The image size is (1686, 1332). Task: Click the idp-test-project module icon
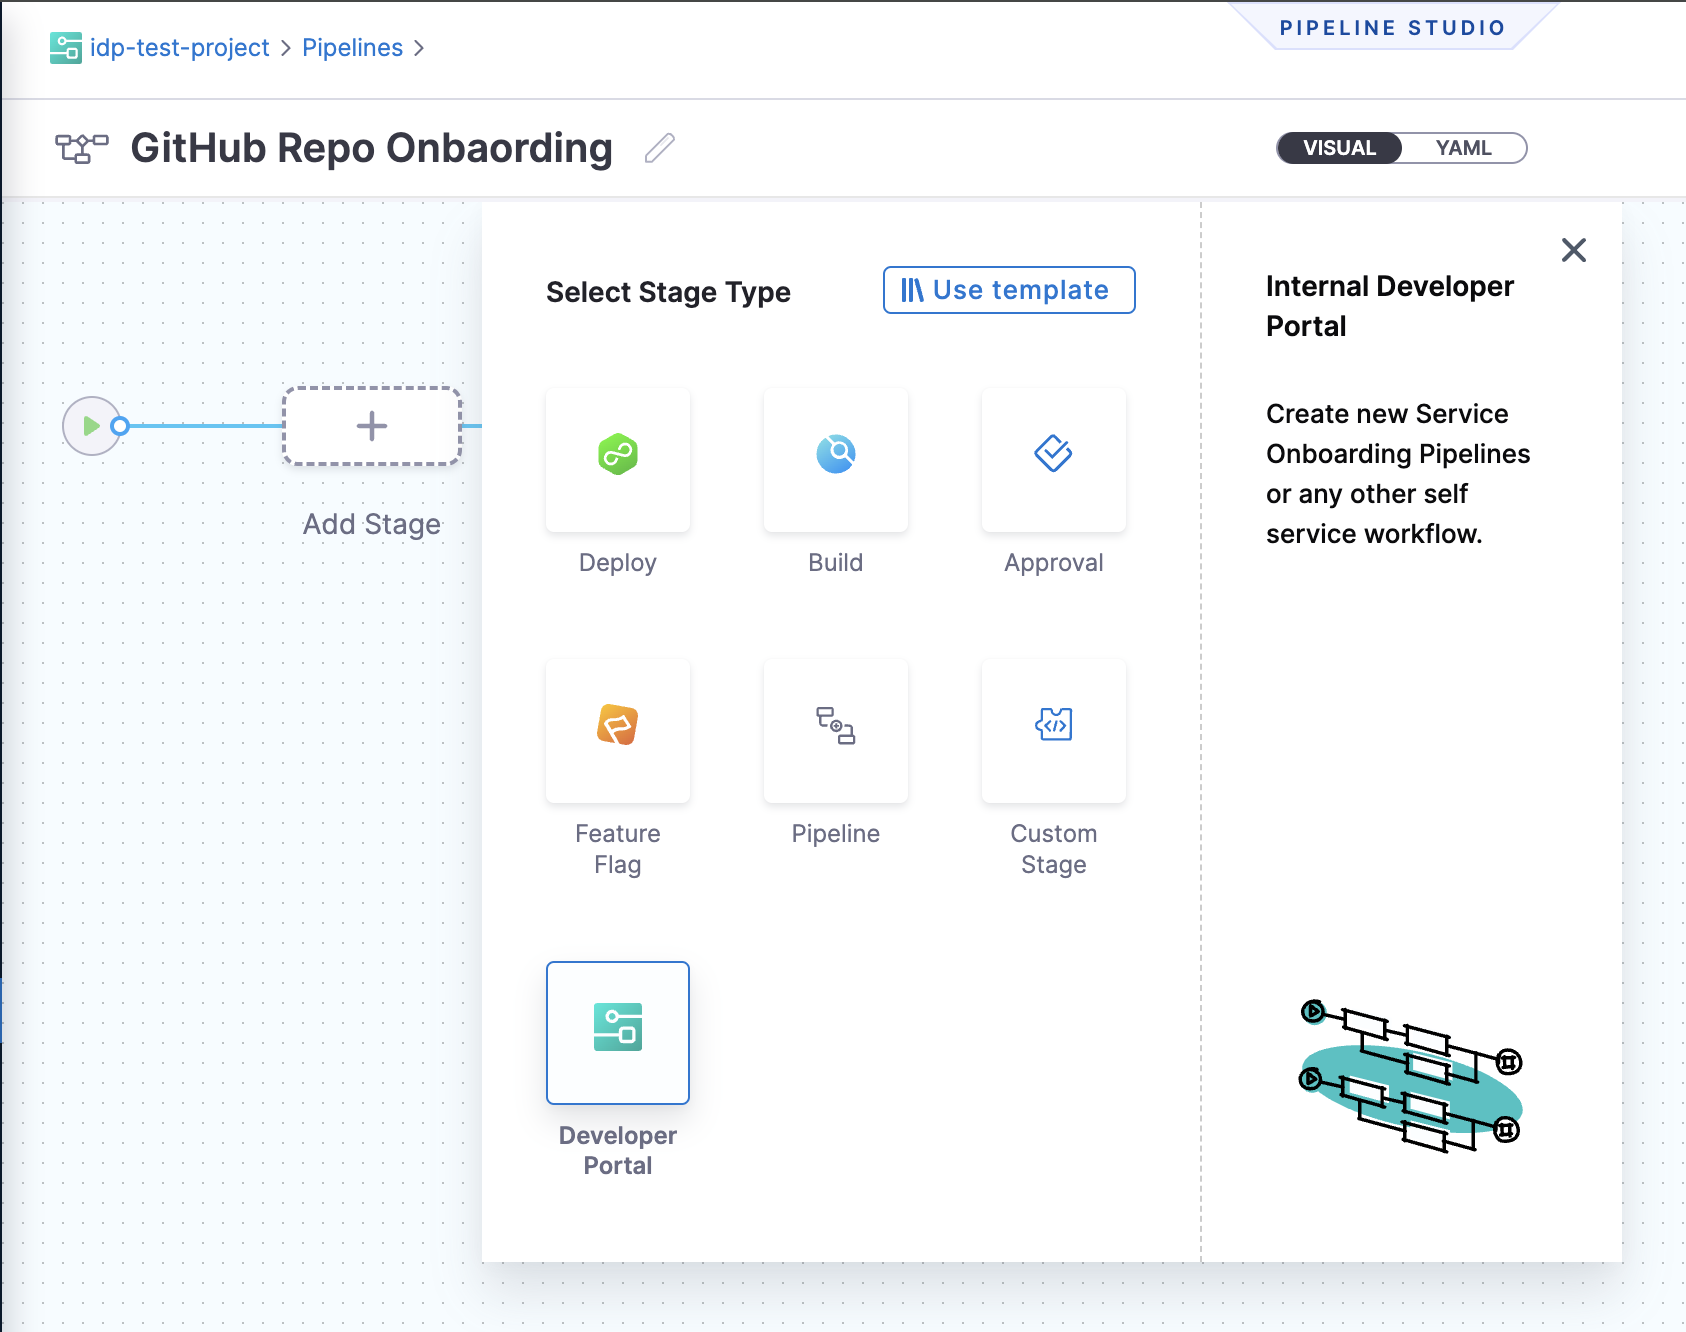click(66, 48)
